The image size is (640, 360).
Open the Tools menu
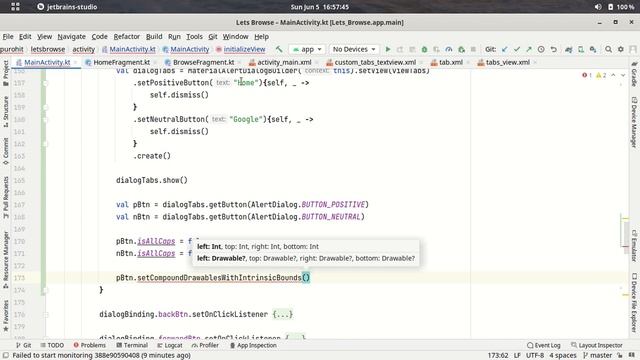pos(194,37)
